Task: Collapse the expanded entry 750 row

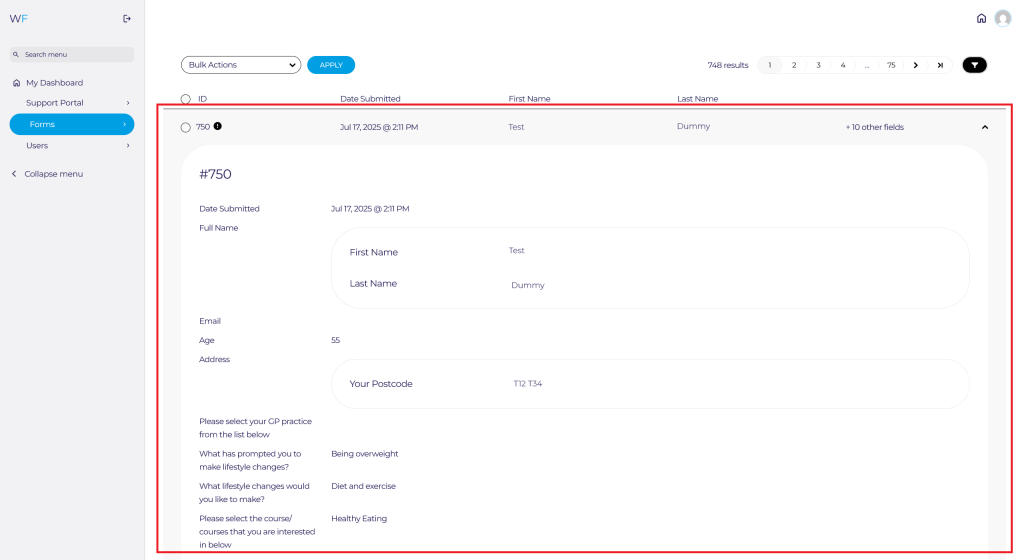Action: pos(984,127)
